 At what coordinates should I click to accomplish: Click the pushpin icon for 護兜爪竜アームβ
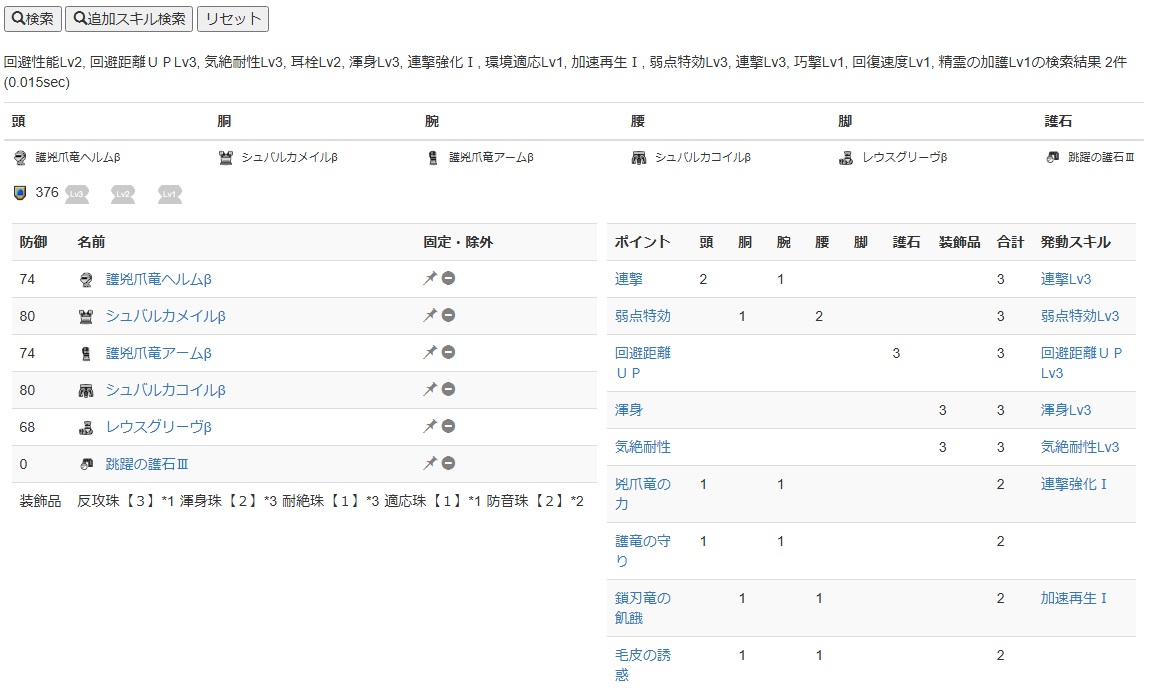(430, 353)
